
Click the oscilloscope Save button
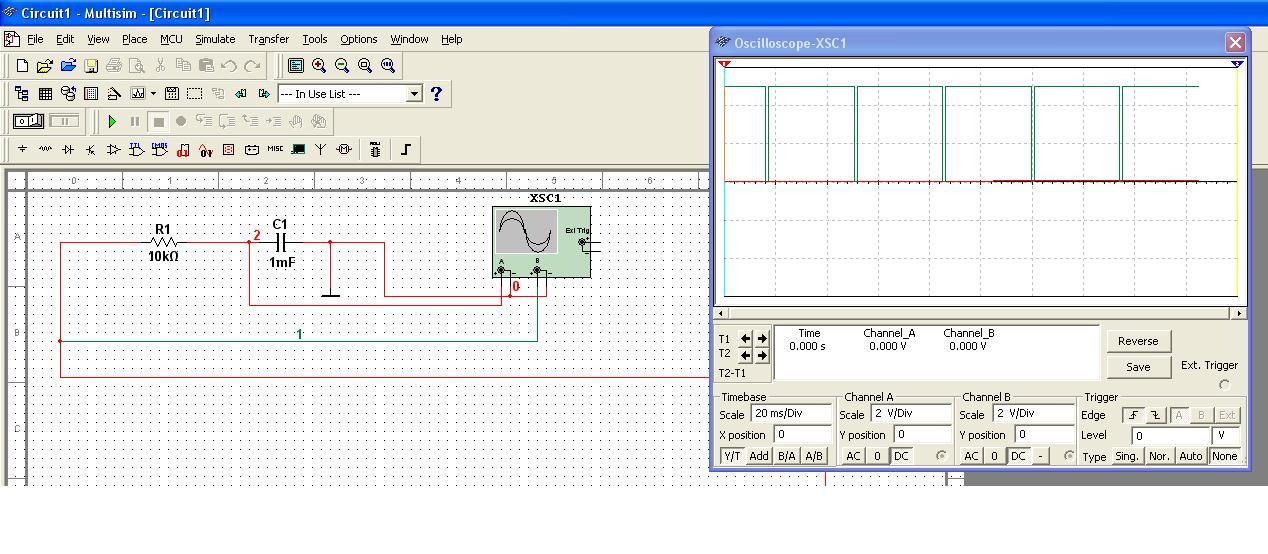click(x=1138, y=367)
